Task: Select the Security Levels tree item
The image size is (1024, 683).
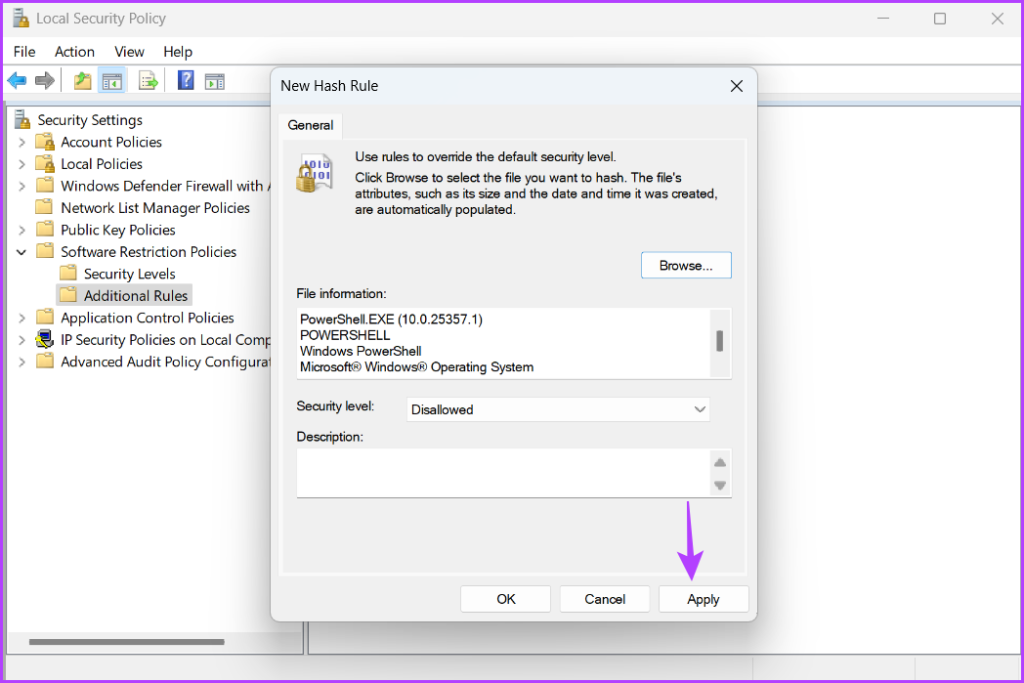Action: [129, 274]
